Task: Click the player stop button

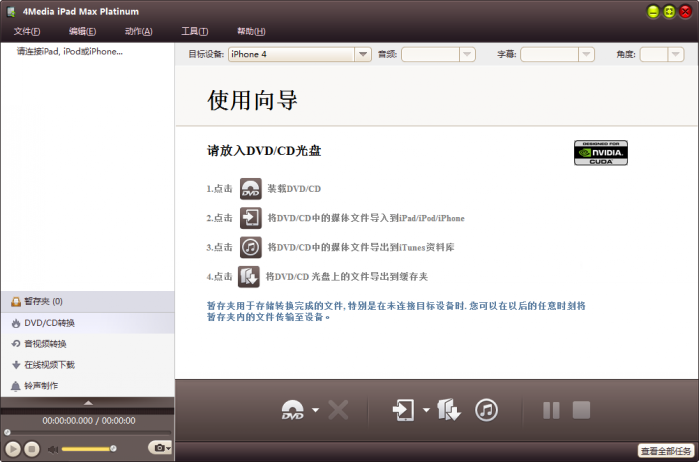Action: coord(32,449)
